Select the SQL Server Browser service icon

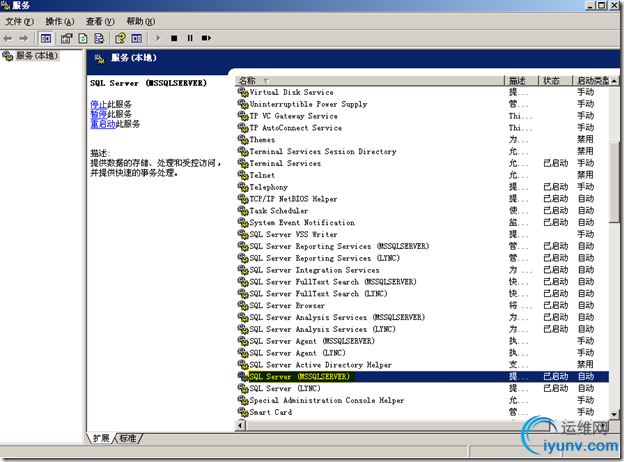243,306
